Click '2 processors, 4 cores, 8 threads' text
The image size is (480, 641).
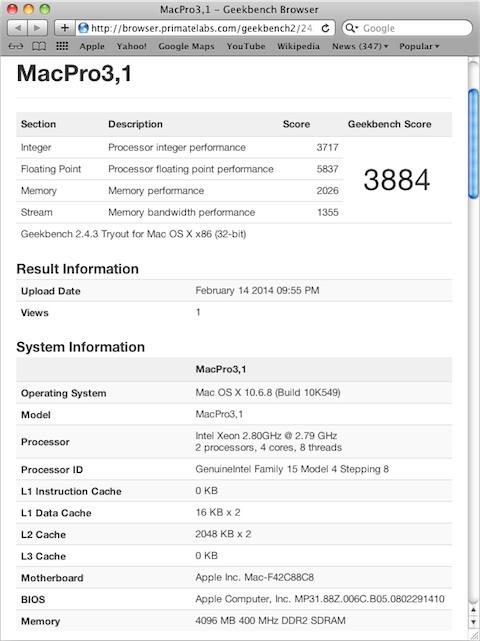click(269, 448)
